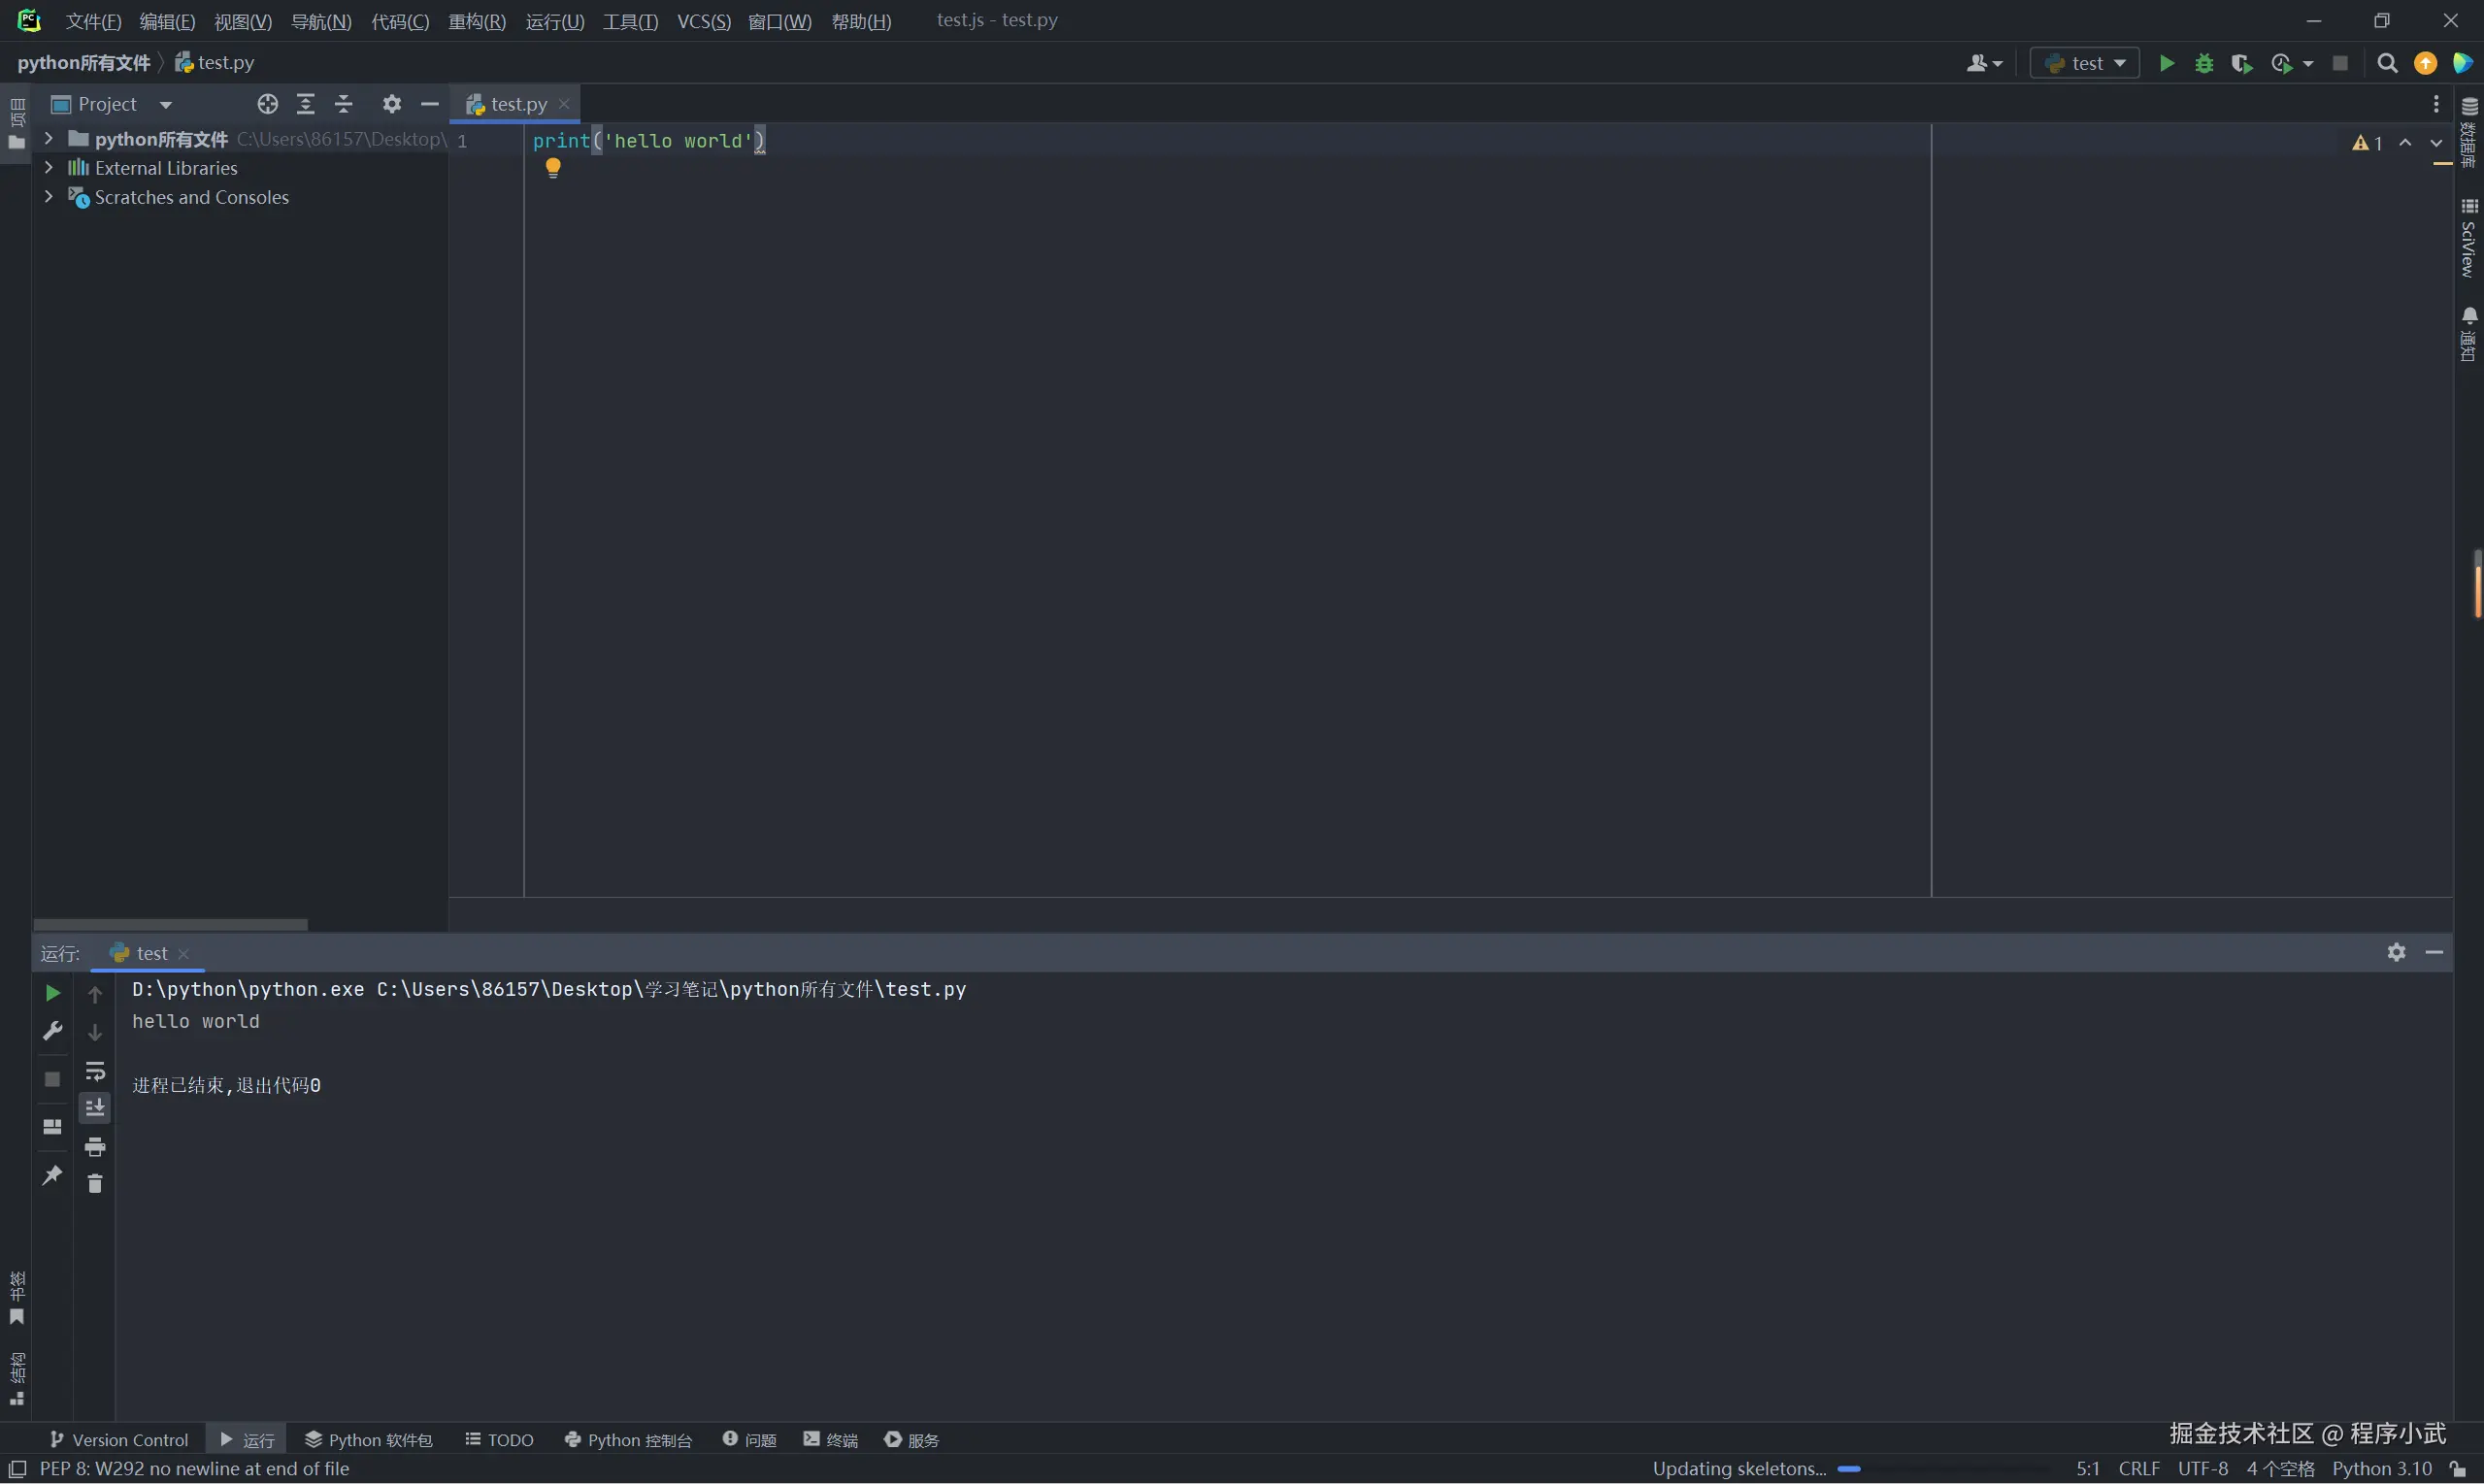Click the intention lightbulb in editor
2484x1484 pixels.
553,168
